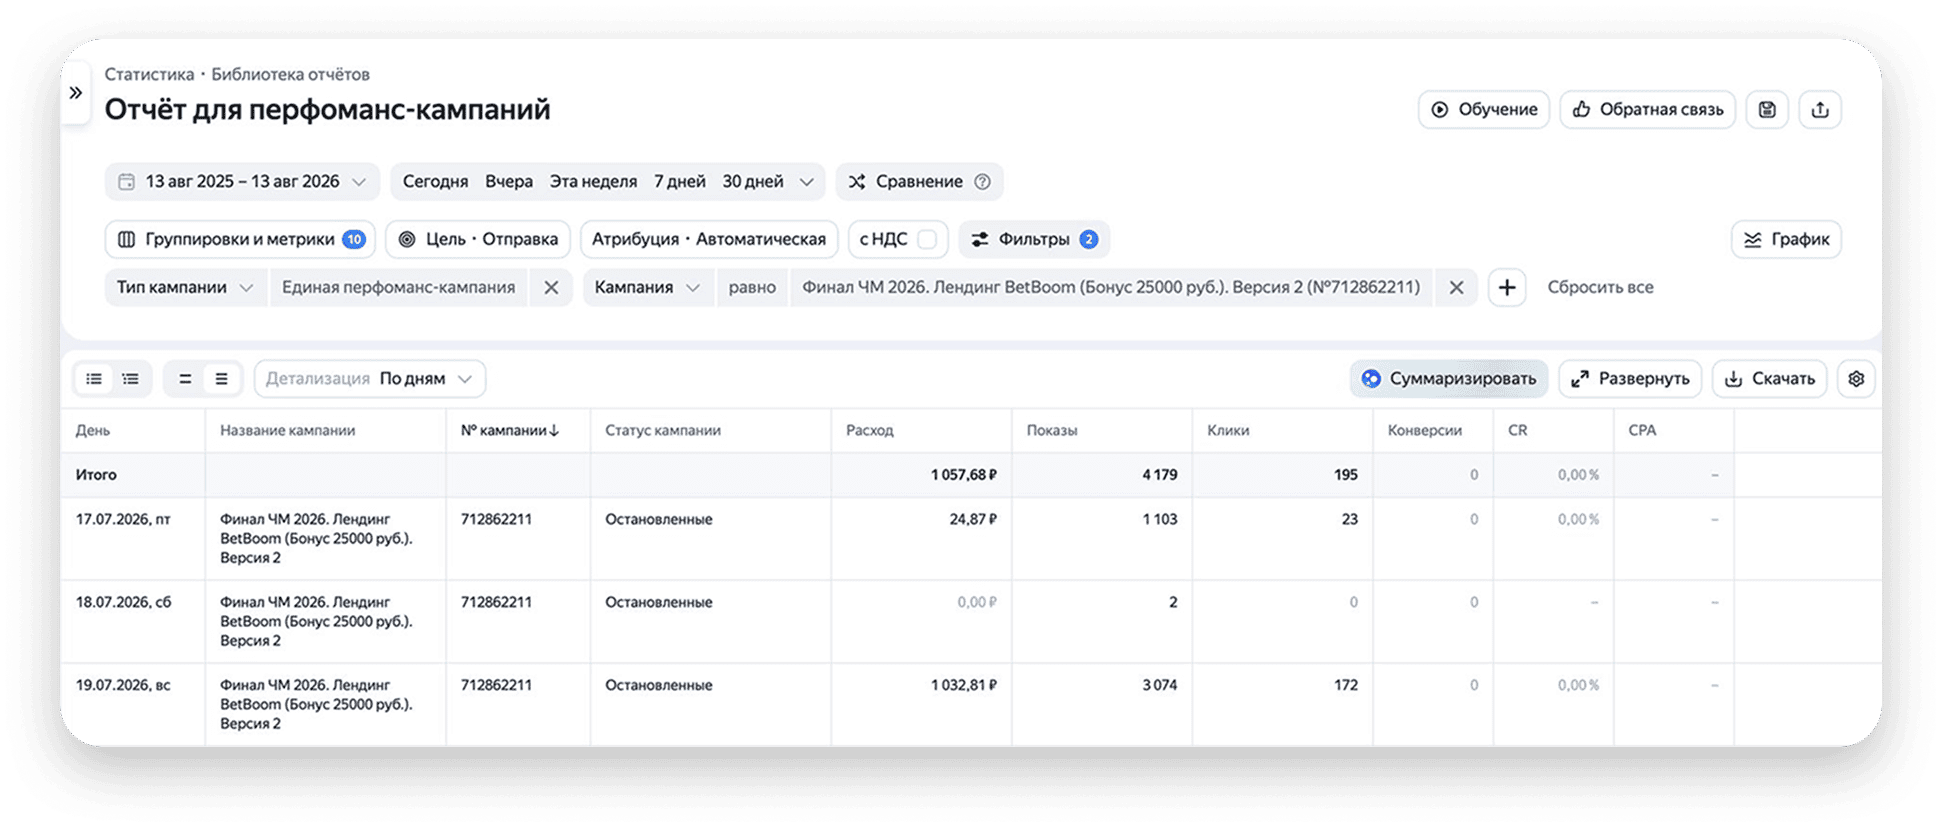Click the Развернуть button
Screen dimensions: 1942x828
coord(1630,379)
